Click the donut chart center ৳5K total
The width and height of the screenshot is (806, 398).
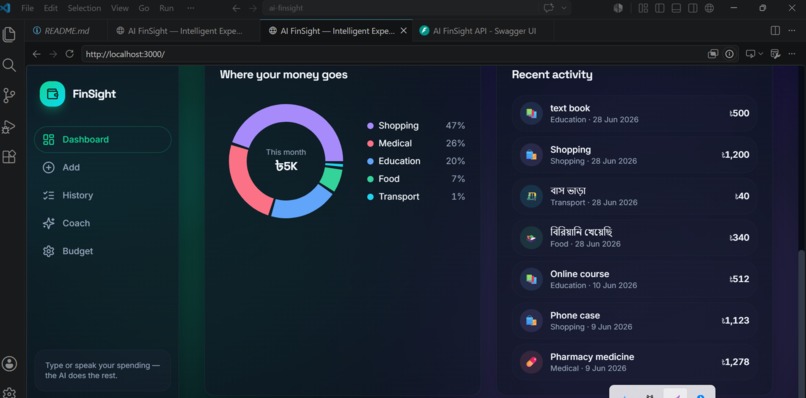click(x=286, y=166)
